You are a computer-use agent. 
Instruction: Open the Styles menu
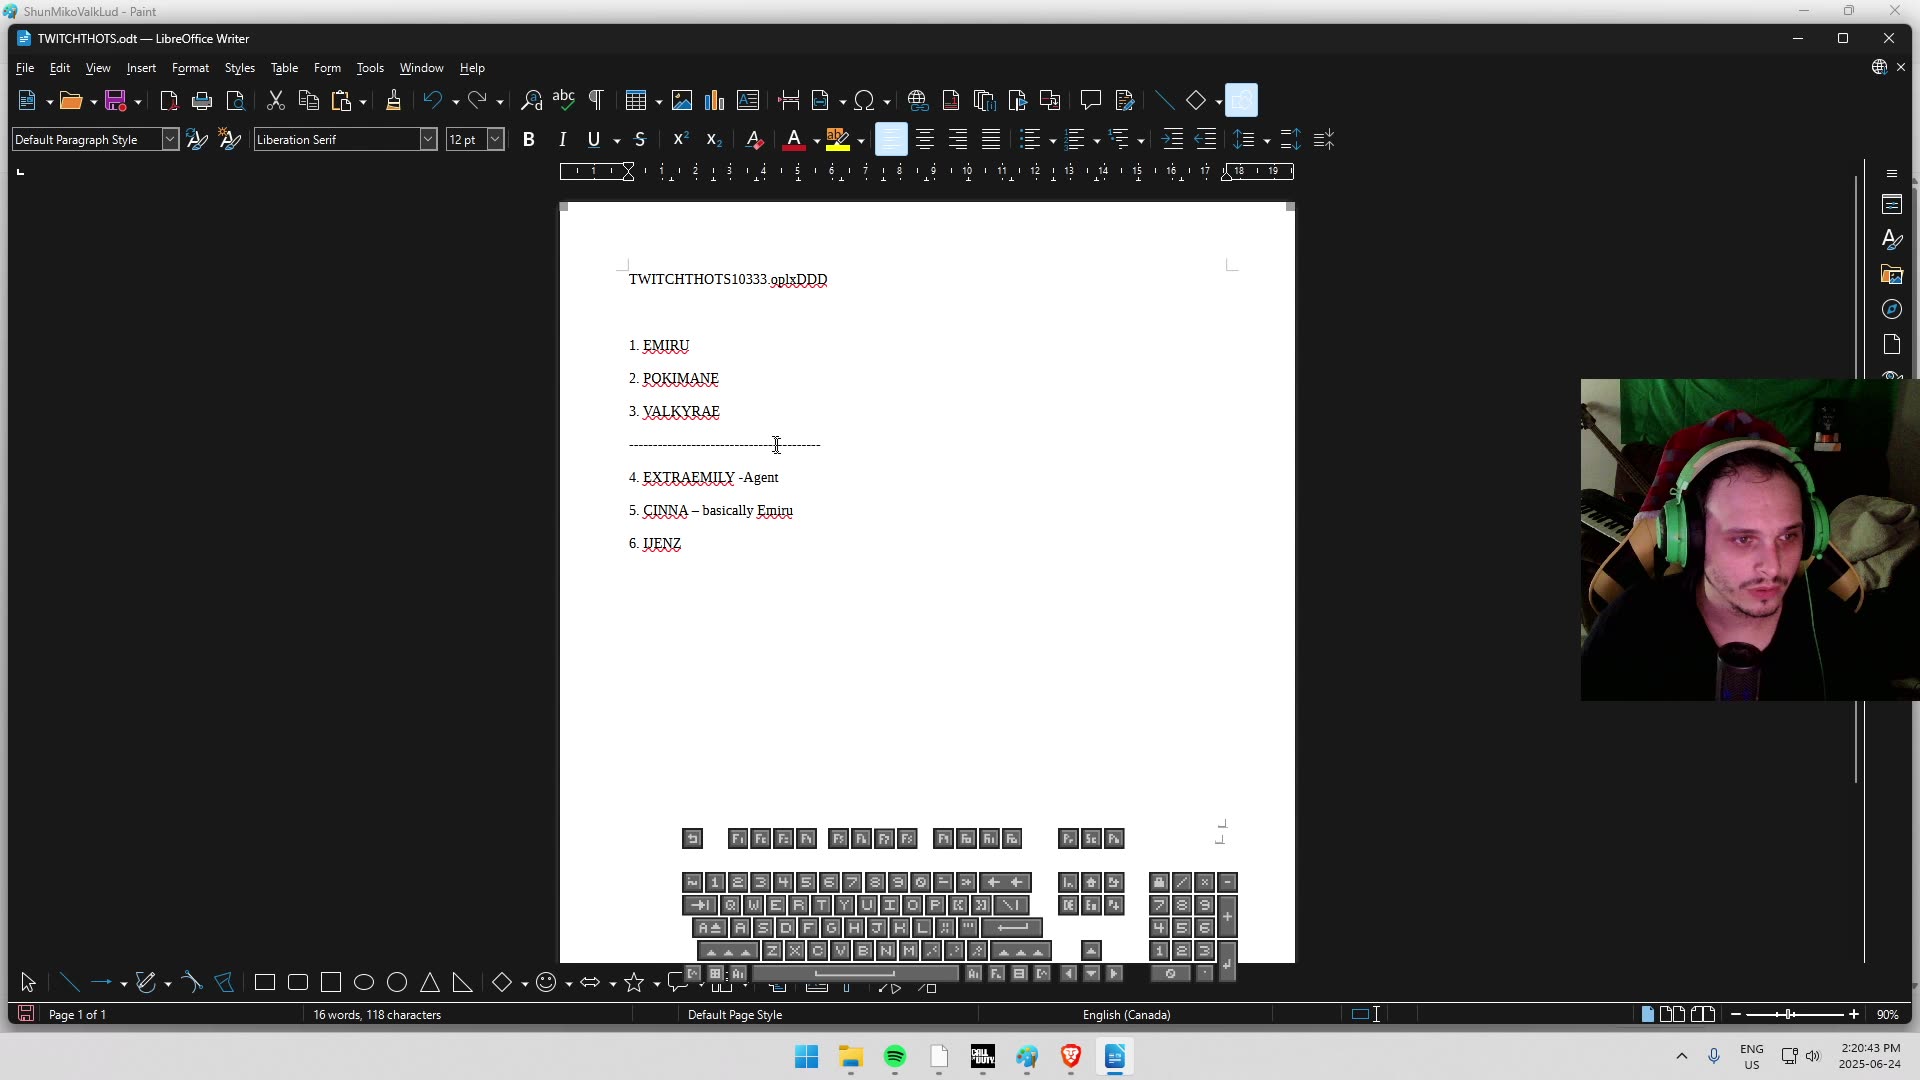pyautogui.click(x=239, y=68)
